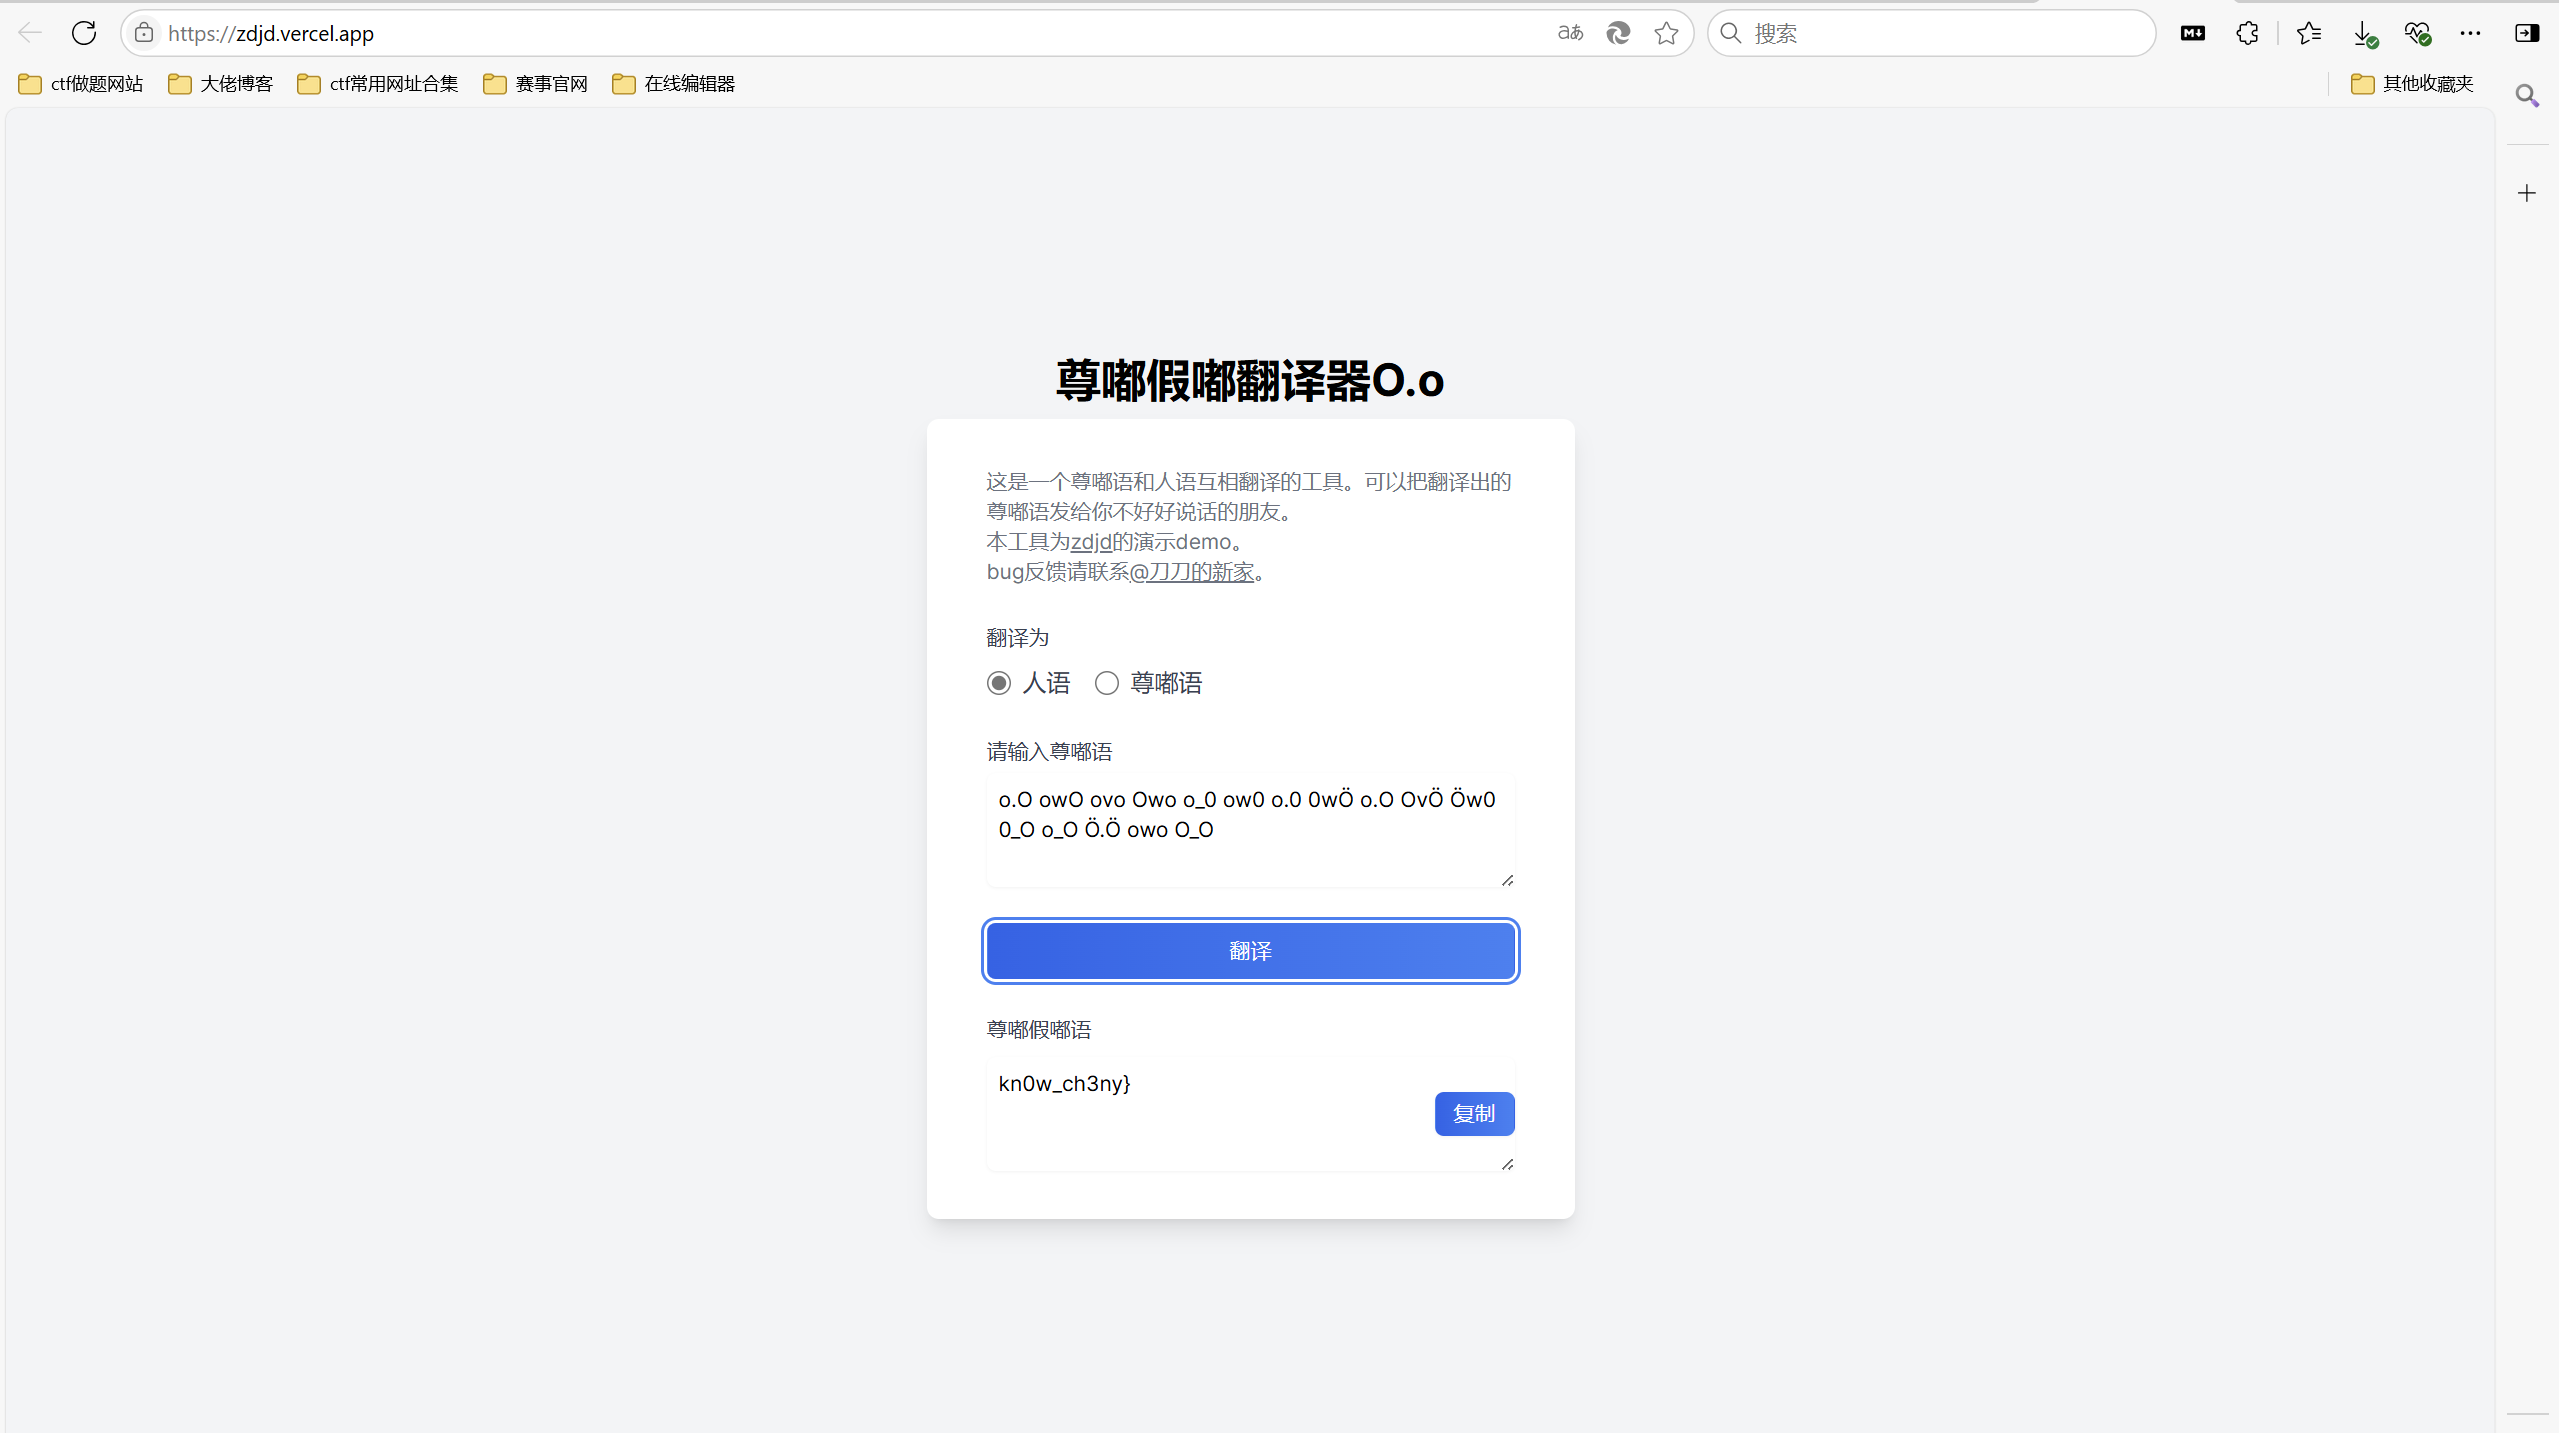Click the 复制 copy button
This screenshot has height=1433, width=2559.
[x=1474, y=1113]
